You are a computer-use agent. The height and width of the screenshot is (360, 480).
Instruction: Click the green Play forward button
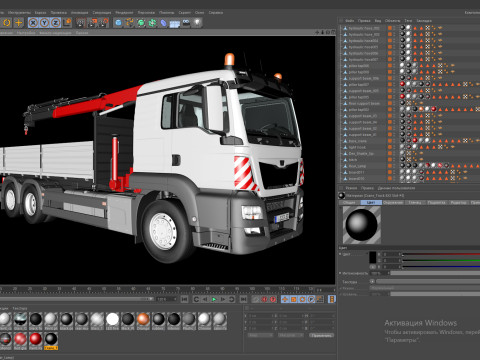point(214,299)
